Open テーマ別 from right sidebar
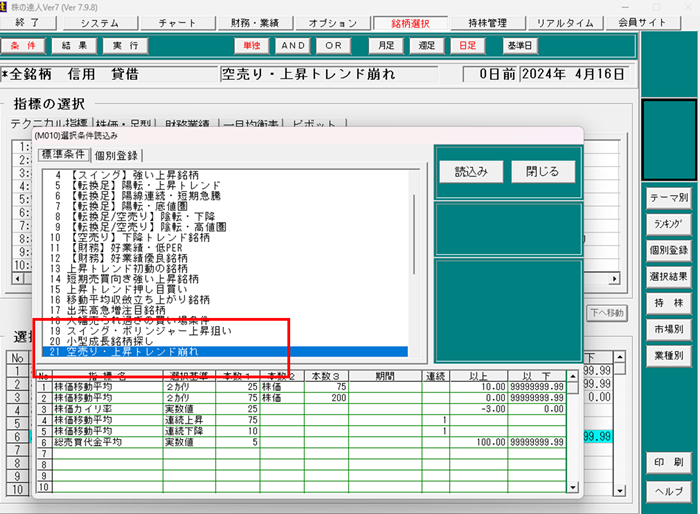Viewport: 700px width, 514px height. [669, 197]
